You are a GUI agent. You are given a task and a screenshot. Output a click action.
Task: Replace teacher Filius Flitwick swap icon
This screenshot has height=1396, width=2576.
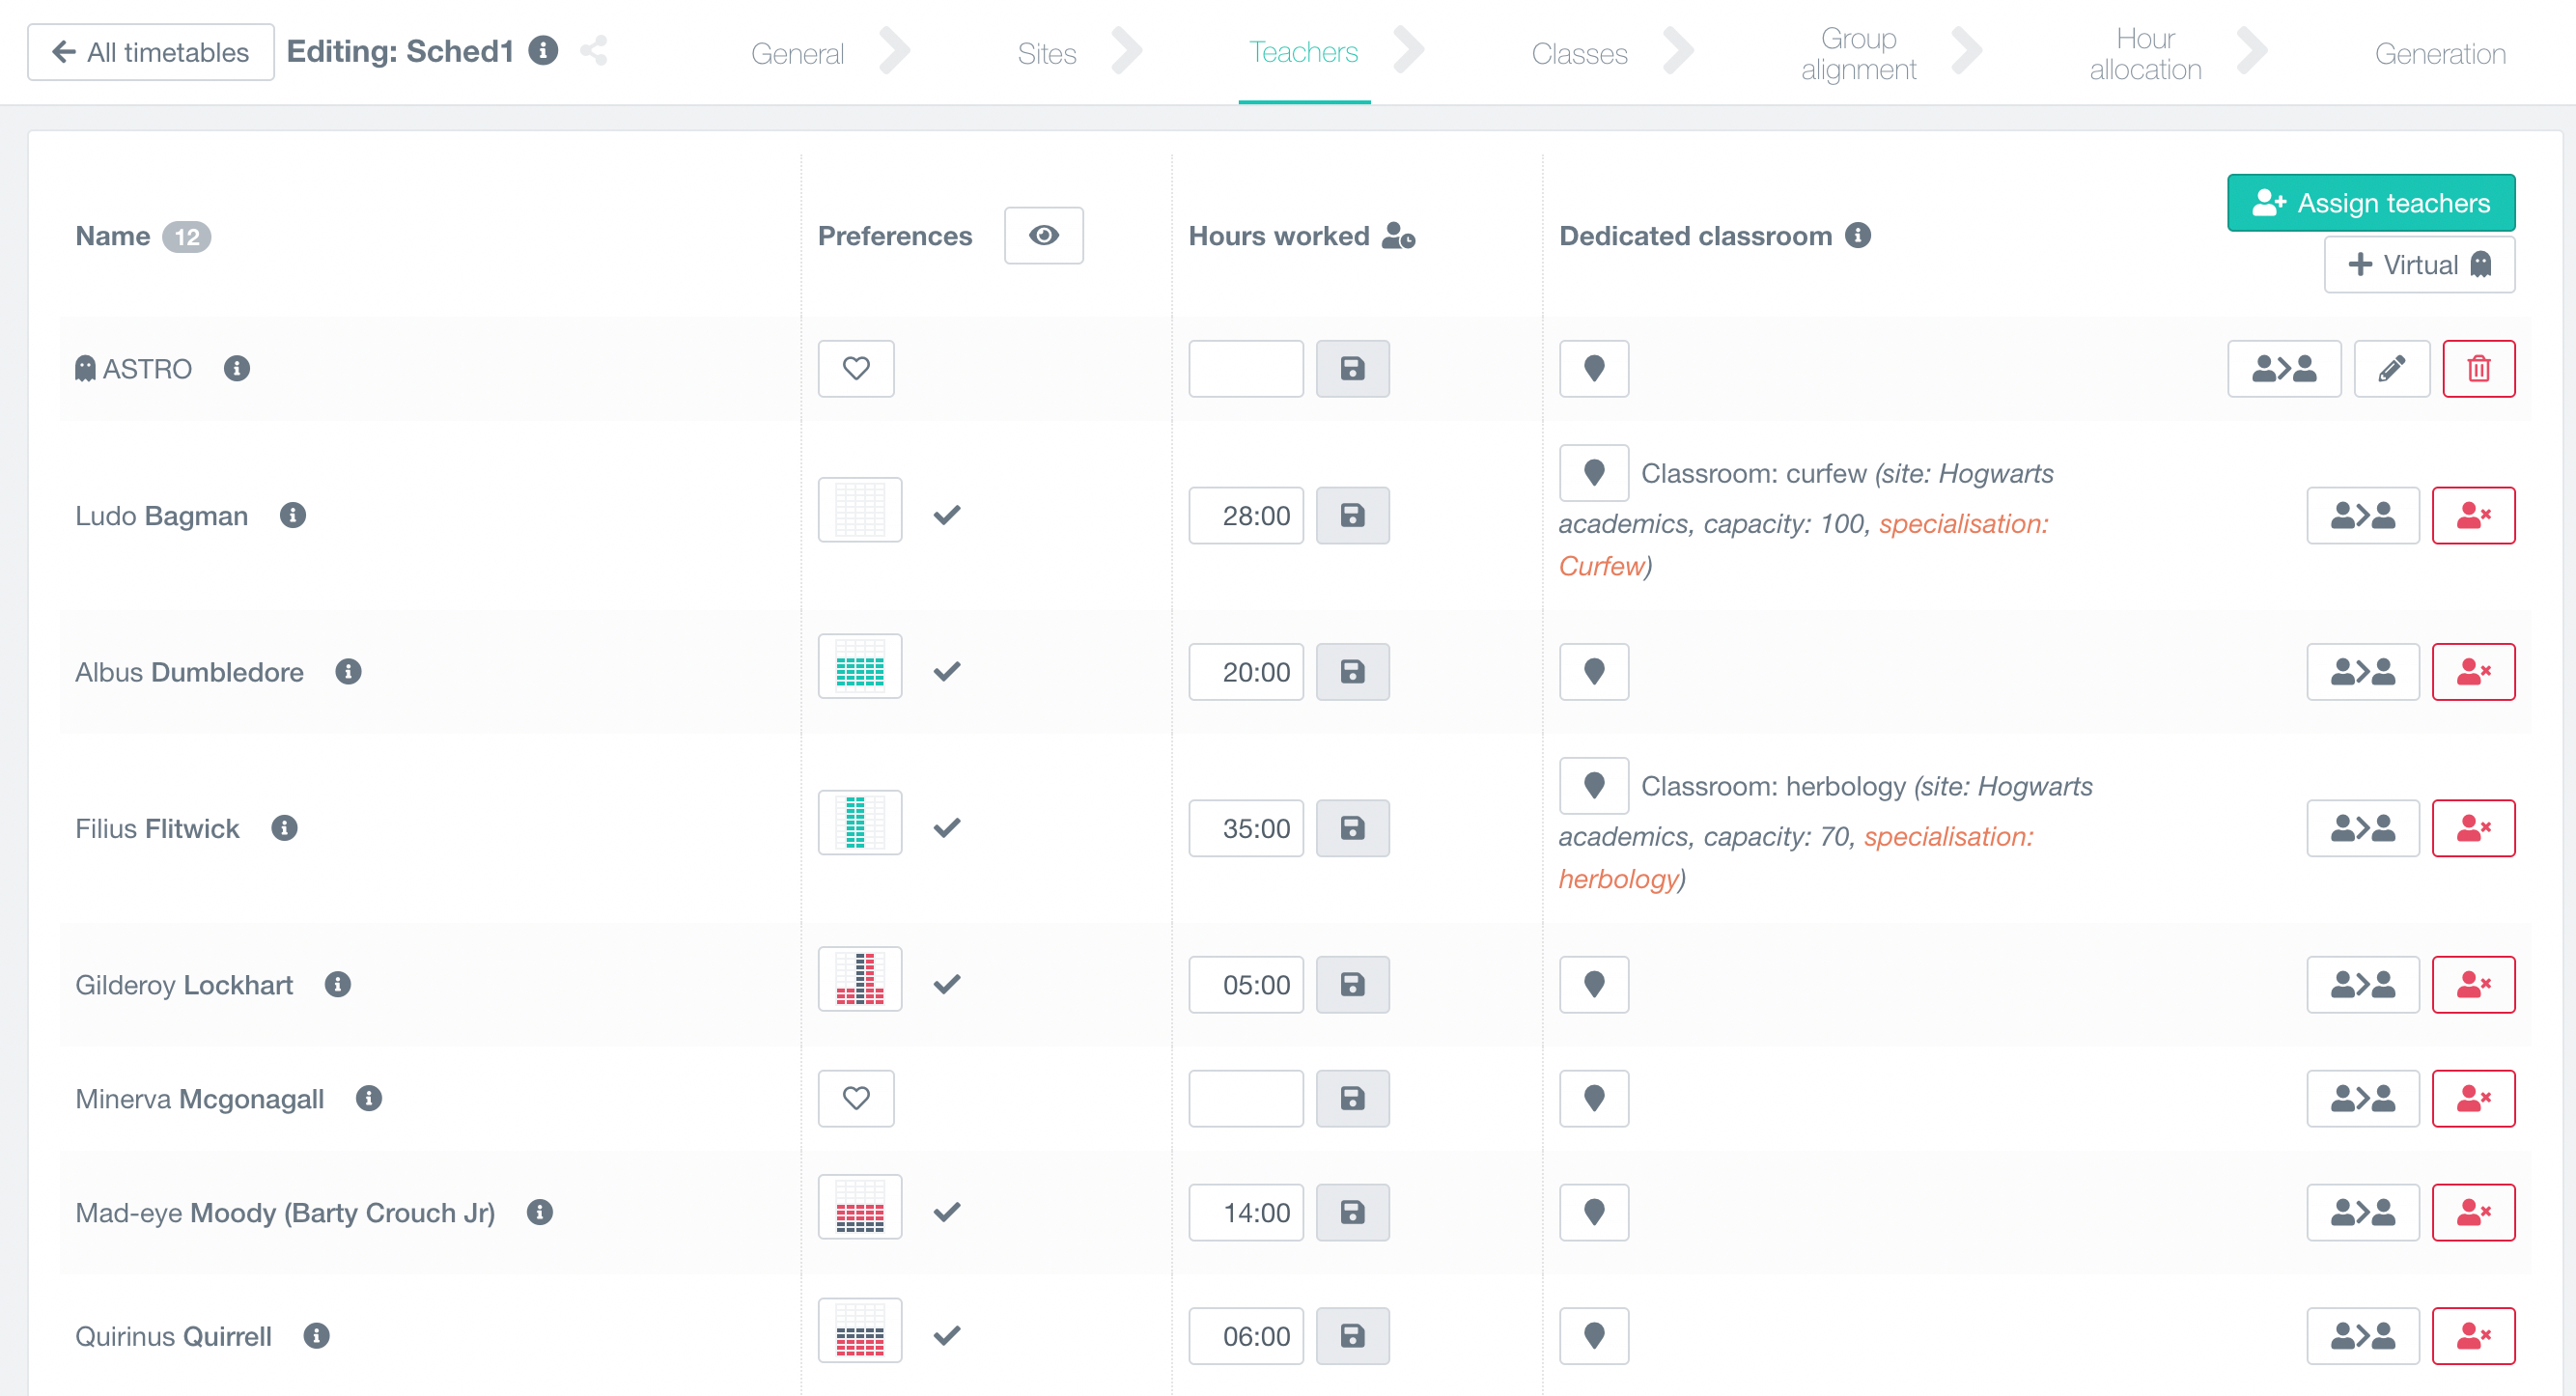coord(2362,828)
